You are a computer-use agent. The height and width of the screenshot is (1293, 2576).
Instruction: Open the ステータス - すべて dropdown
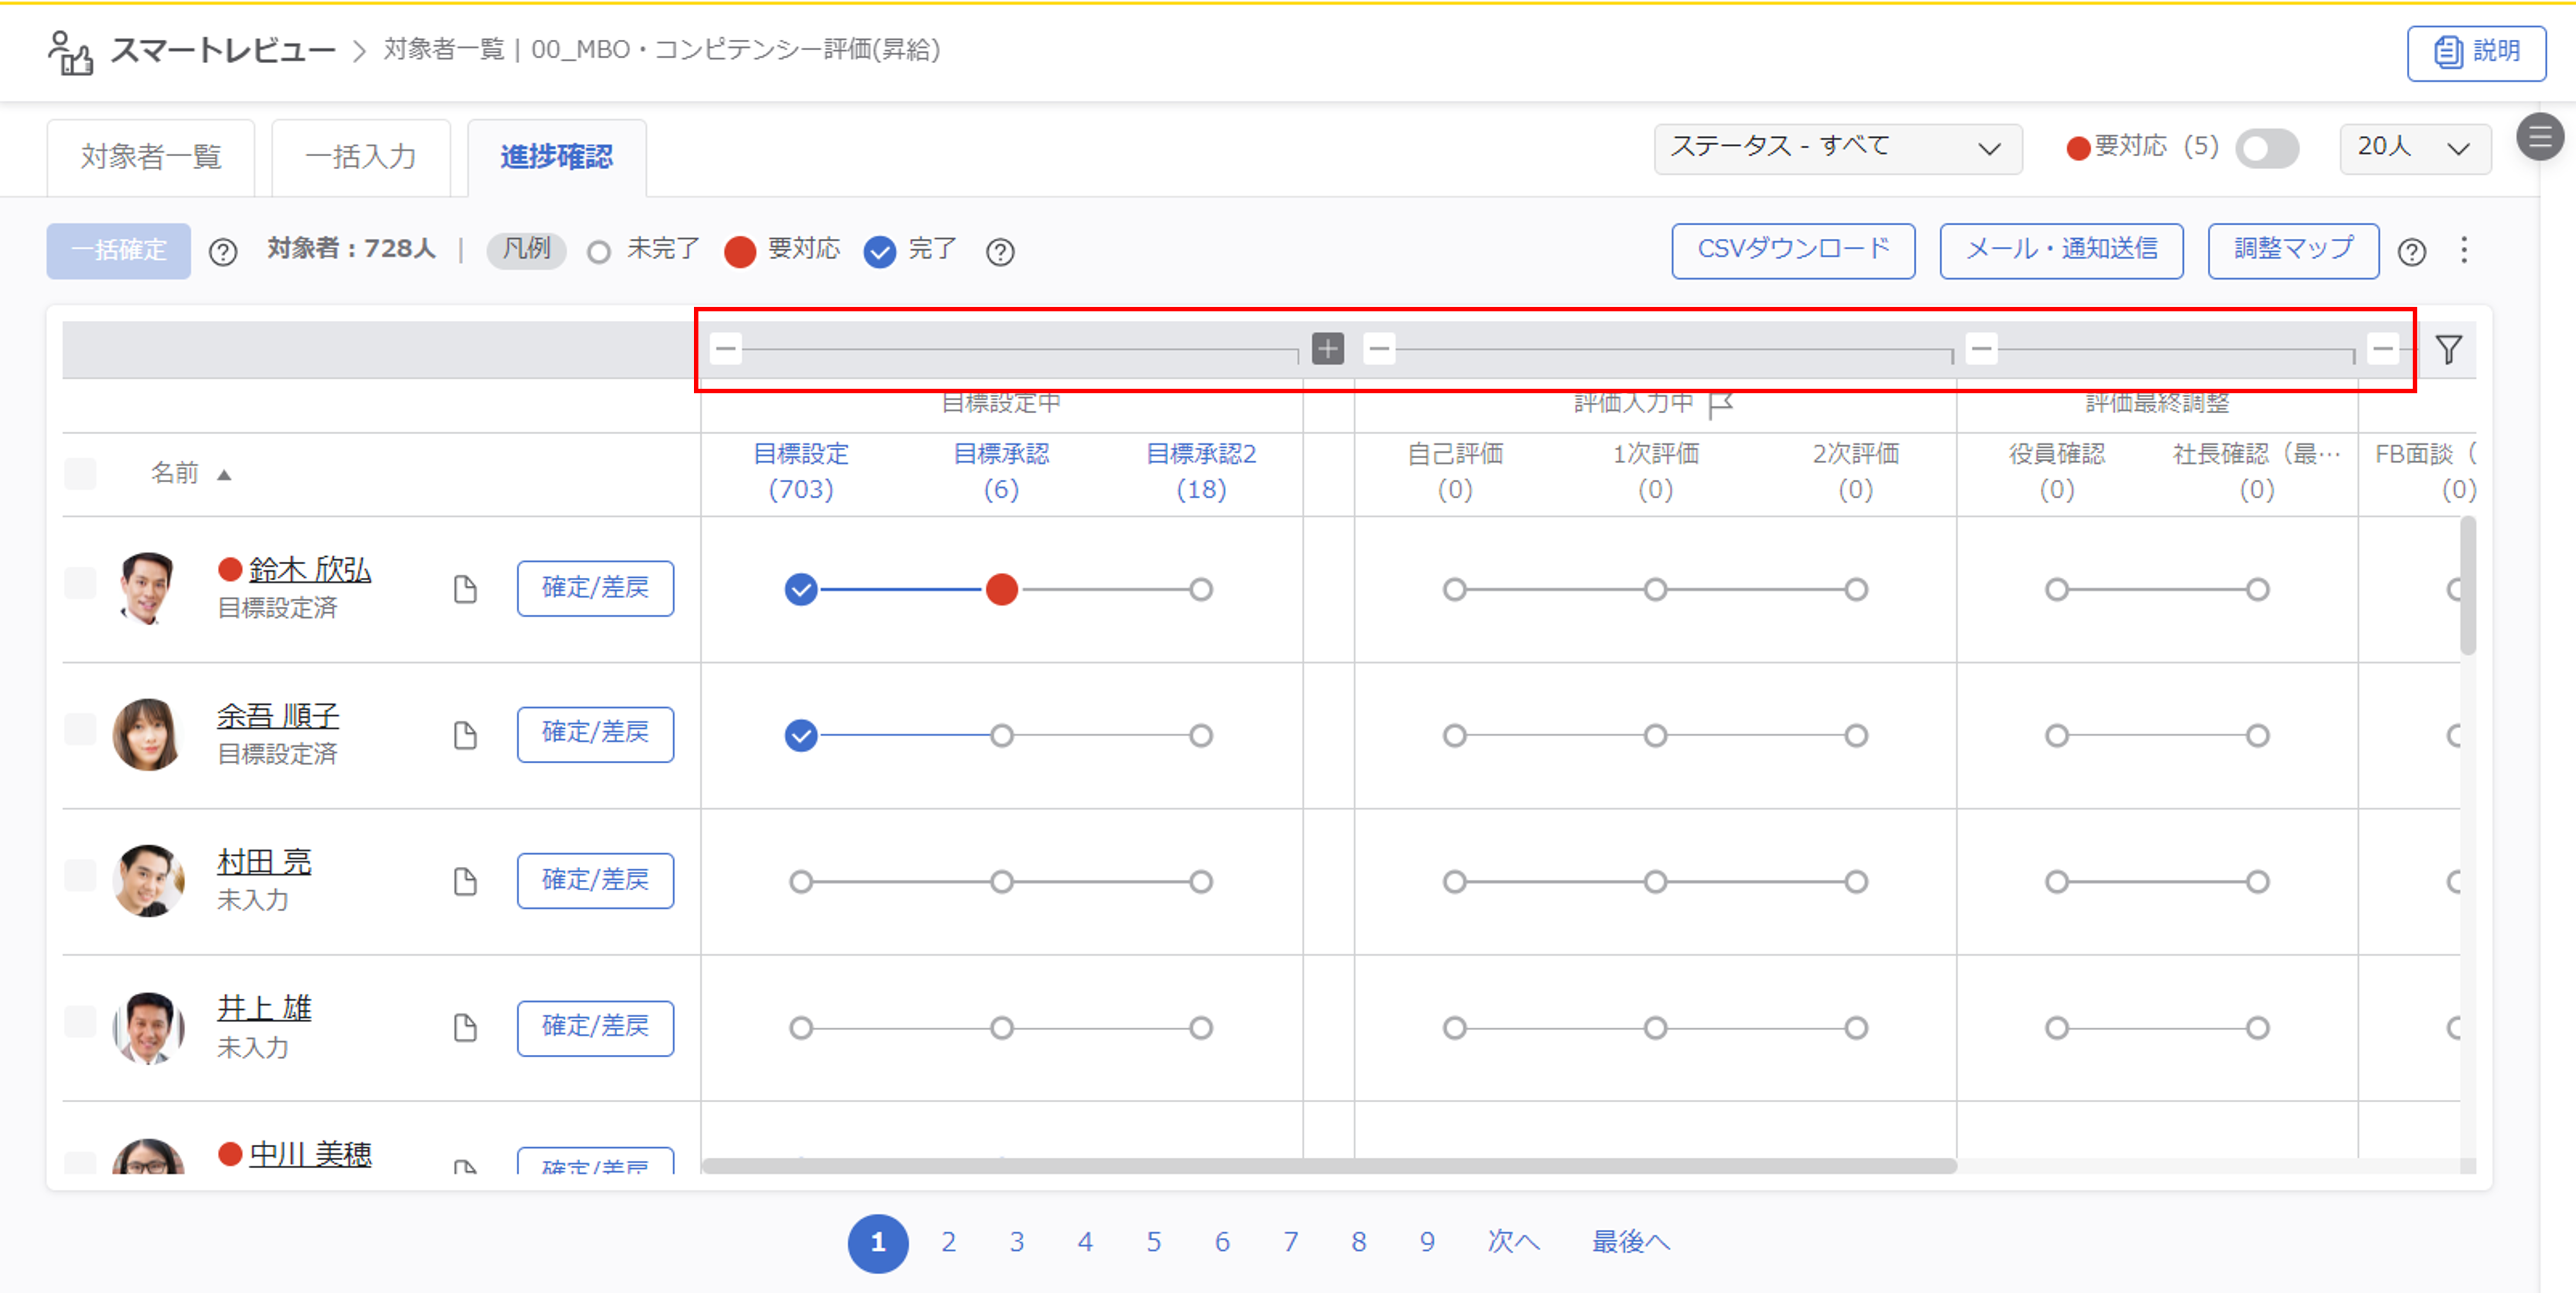(x=1837, y=148)
